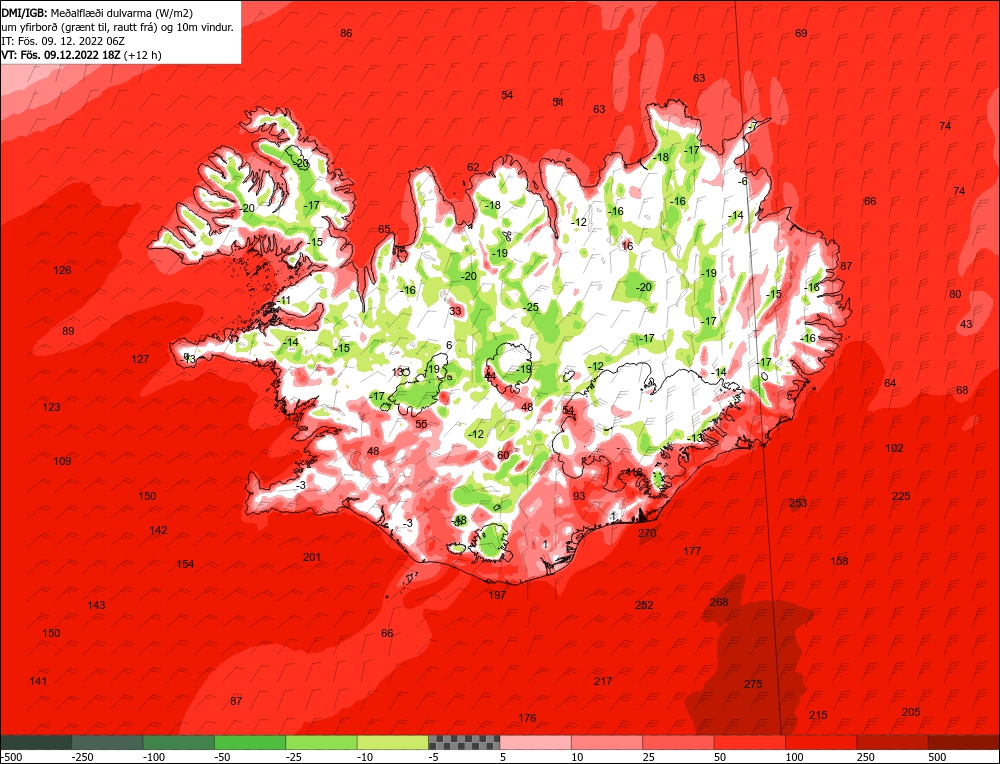Screen dimensions: 1000x764
Task: Select the land value '-11' near Breiðafjörður
Action: click(x=283, y=300)
